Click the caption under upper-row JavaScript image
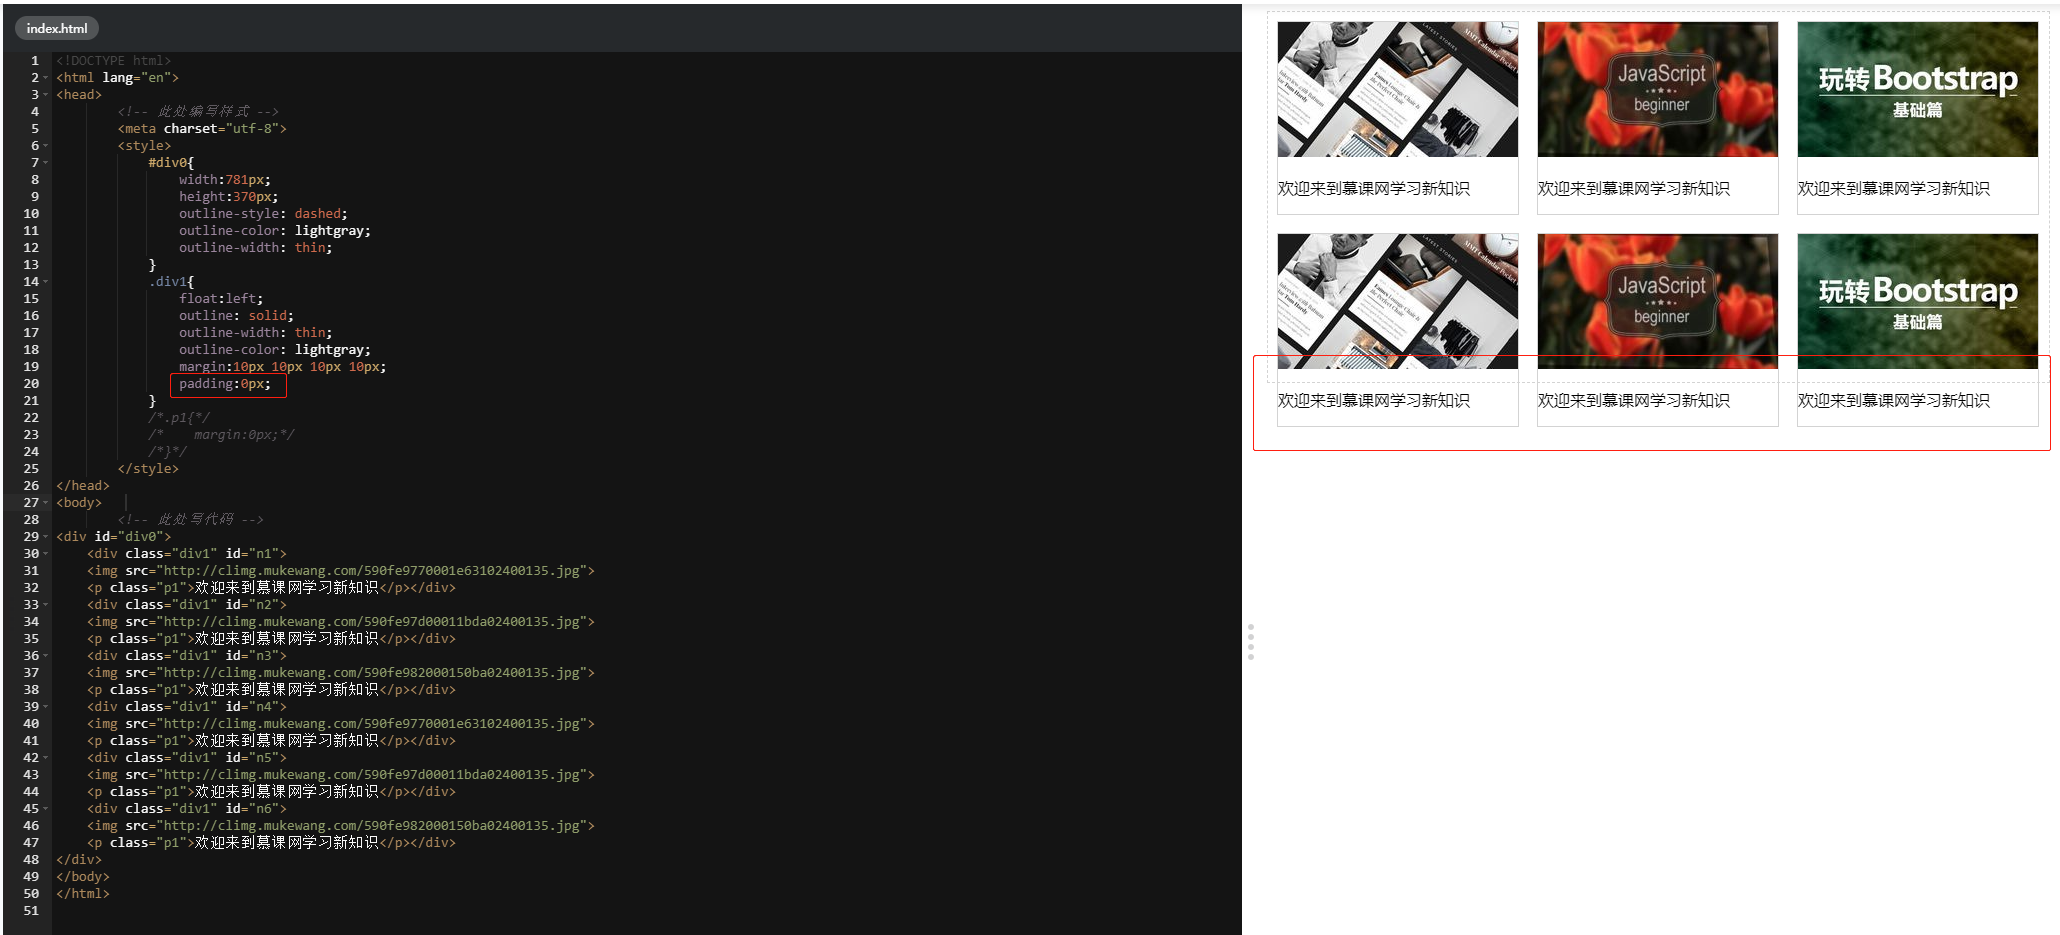2060x935 pixels. (x=1634, y=189)
